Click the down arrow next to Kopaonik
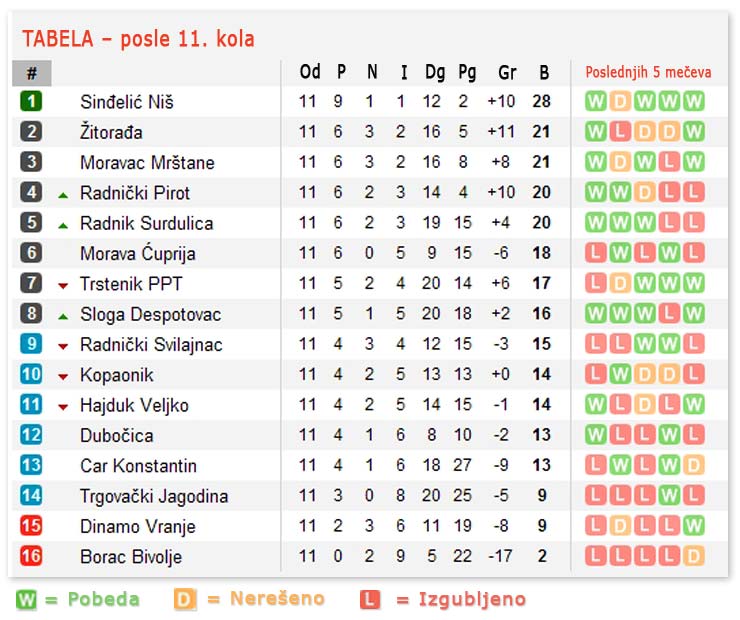The height and width of the screenshot is (620, 740). [63, 376]
